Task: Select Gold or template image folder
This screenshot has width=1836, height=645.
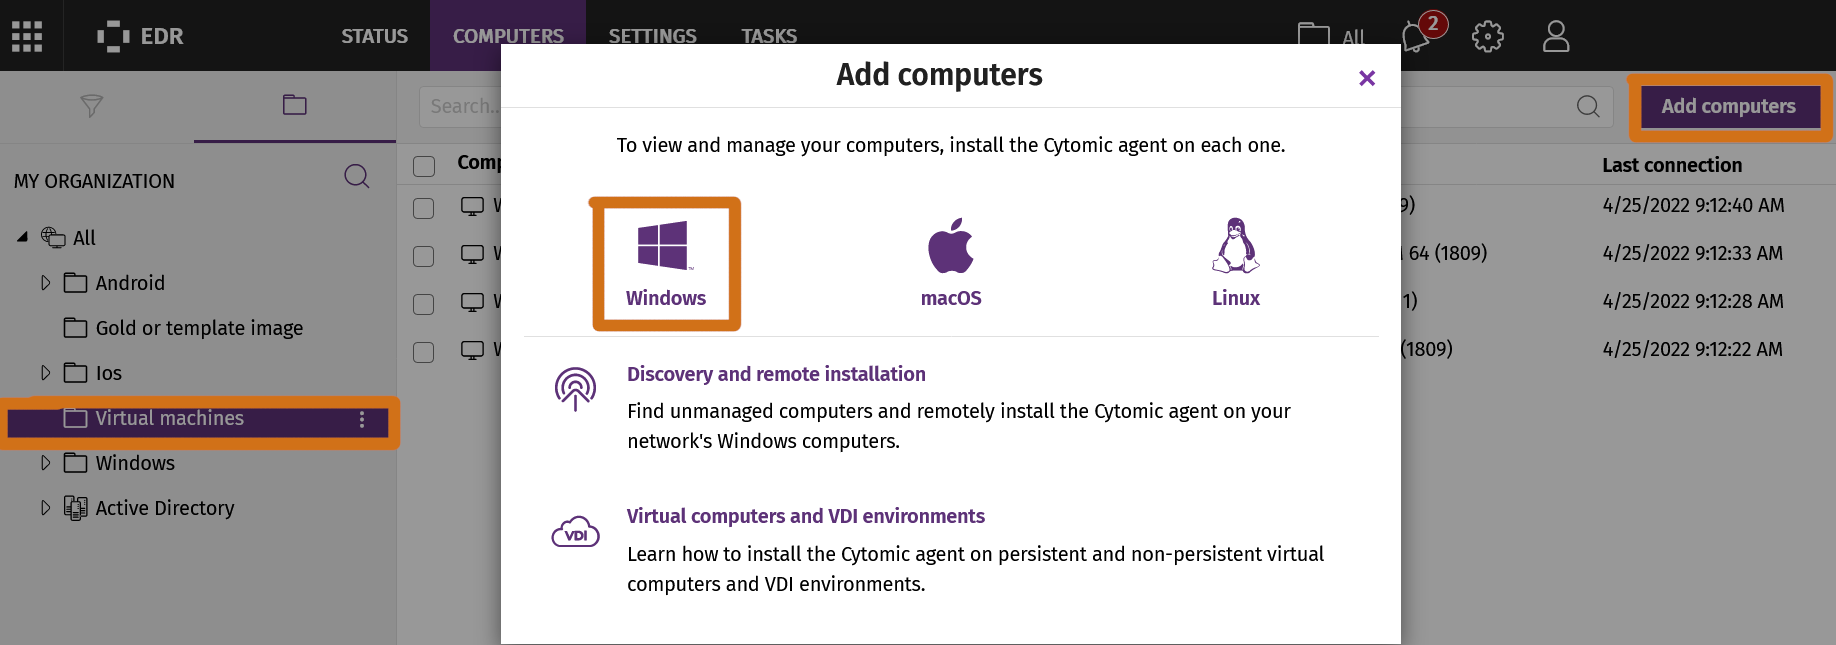Action: point(199,328)
